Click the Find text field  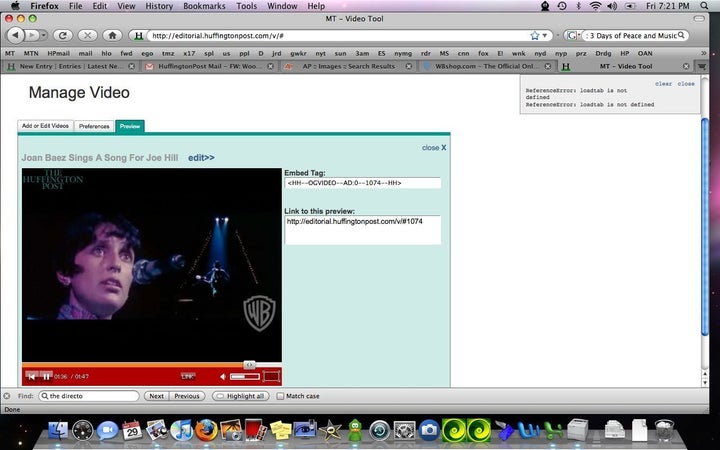click(89, 396)
